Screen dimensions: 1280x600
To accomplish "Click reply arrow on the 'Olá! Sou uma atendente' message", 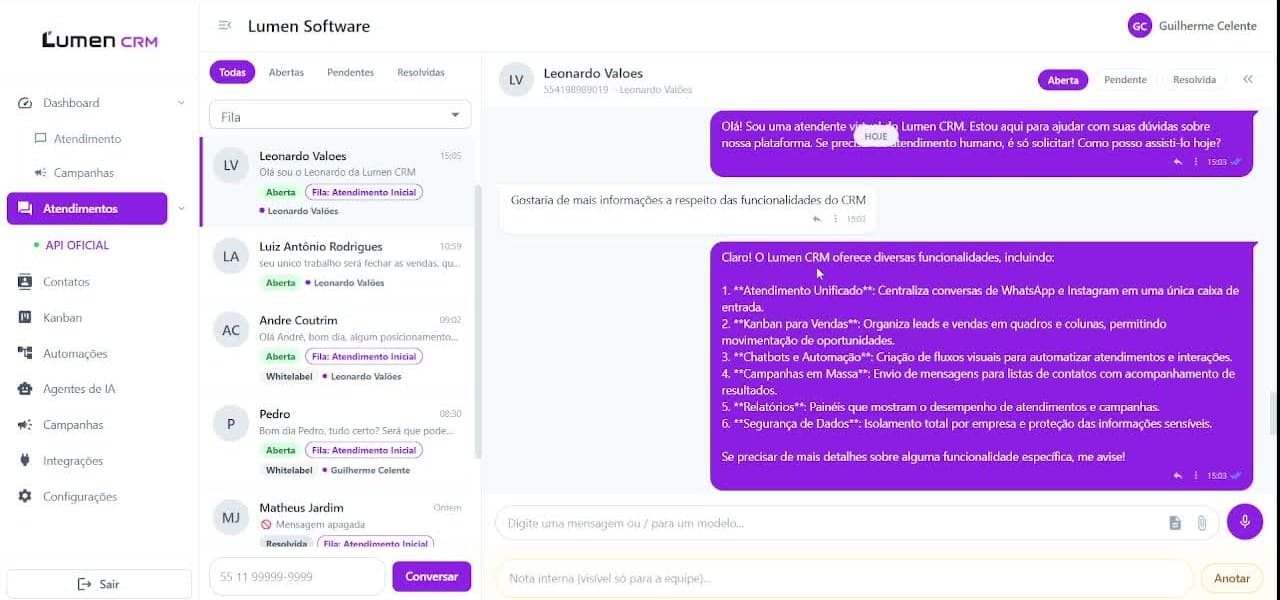I will (x=1178, y=162).
